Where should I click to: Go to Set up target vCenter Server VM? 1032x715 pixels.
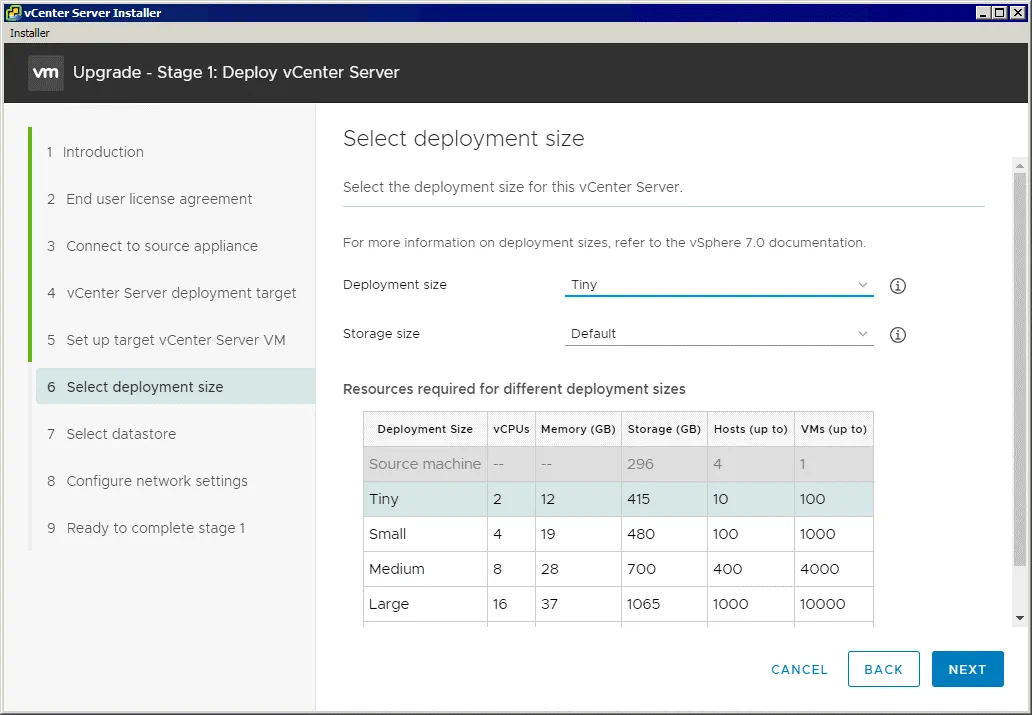coord(175,340)
